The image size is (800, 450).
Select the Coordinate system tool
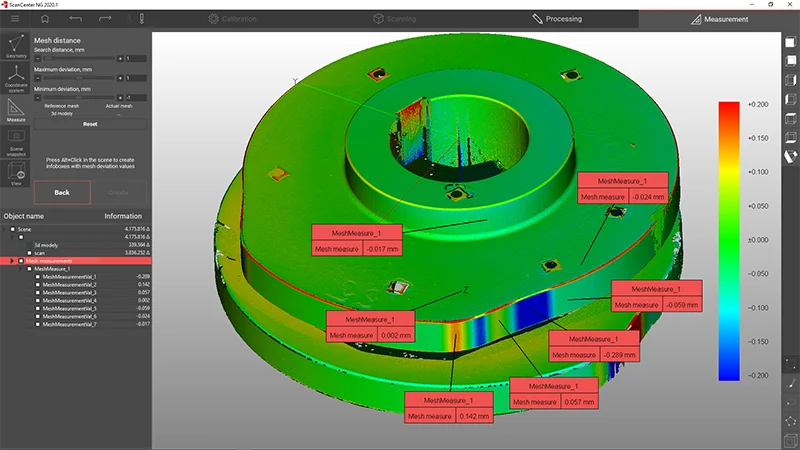coord(16,78)
